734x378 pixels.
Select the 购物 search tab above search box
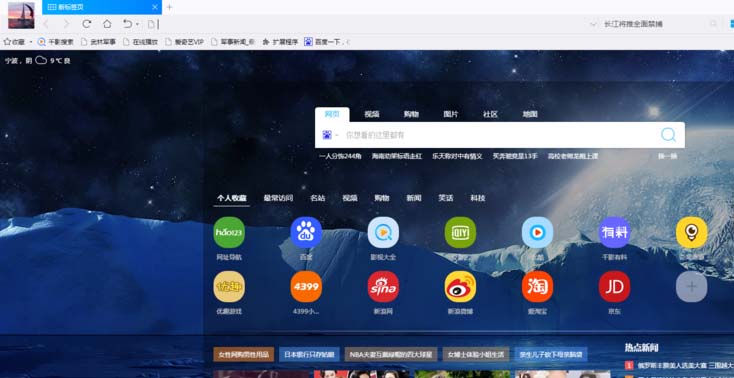coord(411,114)
